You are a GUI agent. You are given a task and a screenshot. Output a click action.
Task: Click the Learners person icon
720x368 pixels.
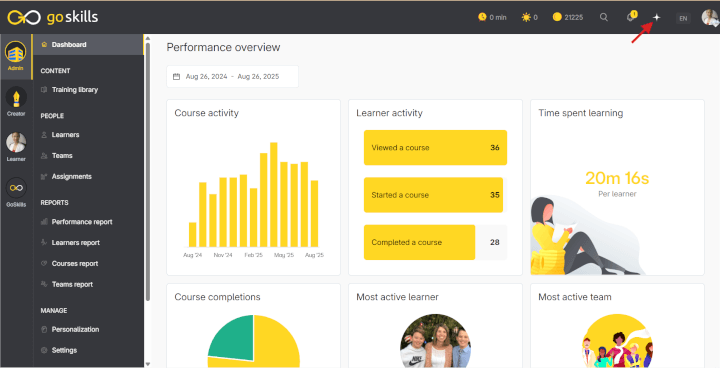point(44,135)
